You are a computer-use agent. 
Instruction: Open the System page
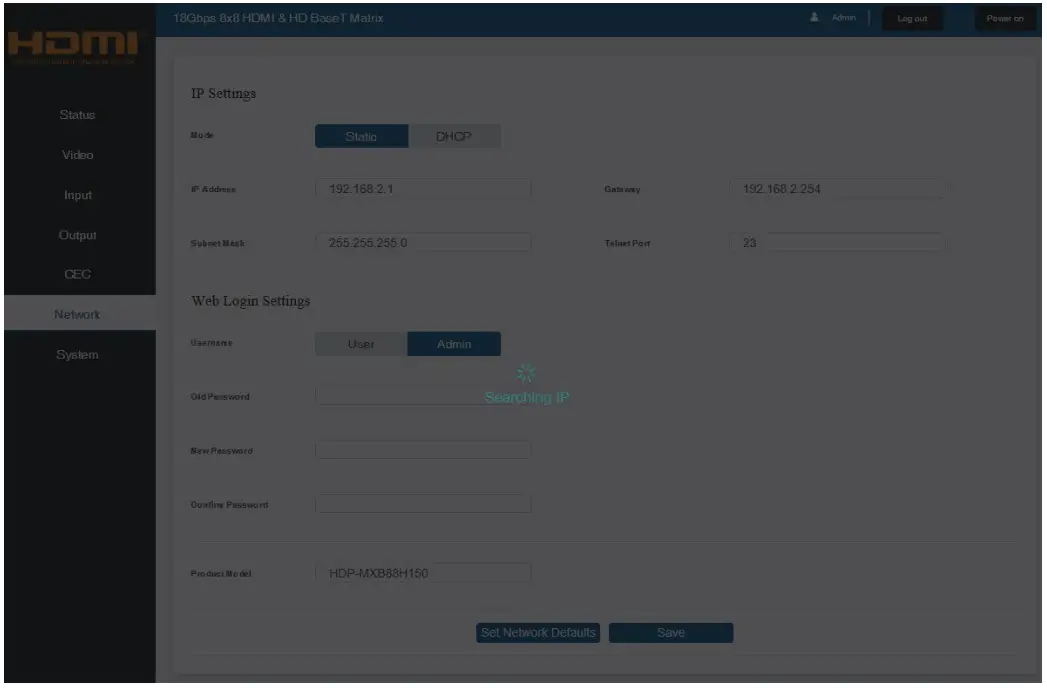tap(77, 355)
